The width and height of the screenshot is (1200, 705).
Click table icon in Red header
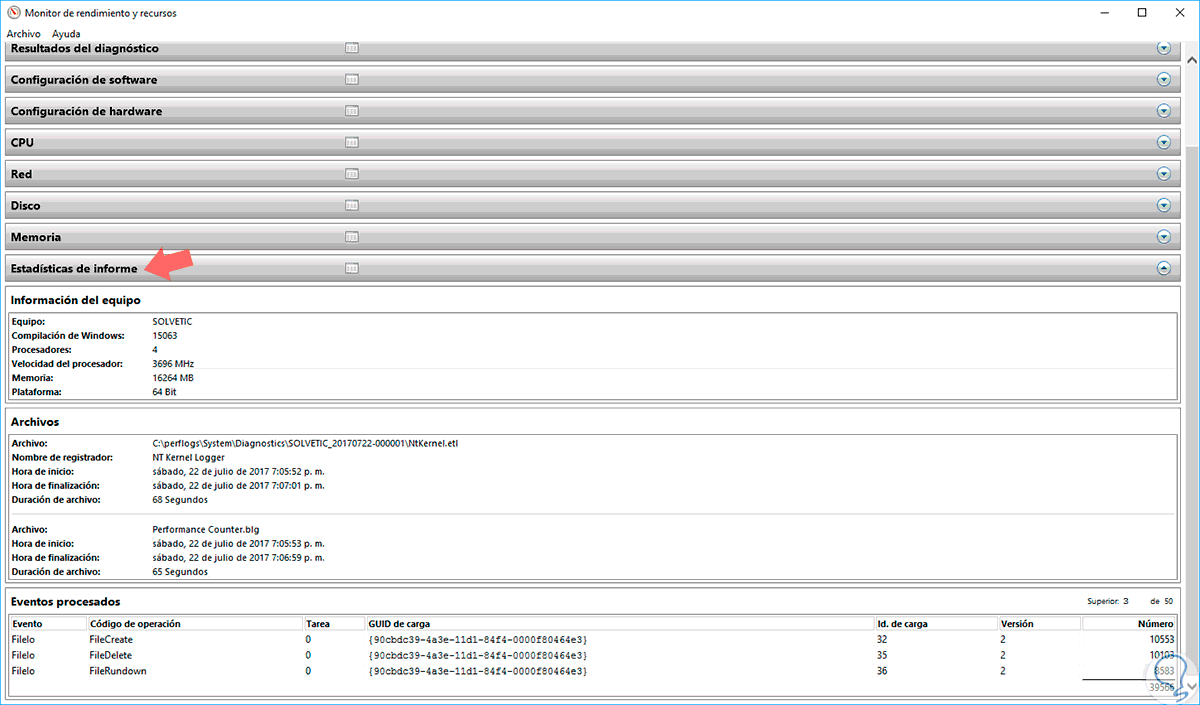pyautogui.click(x=351, y=174)
